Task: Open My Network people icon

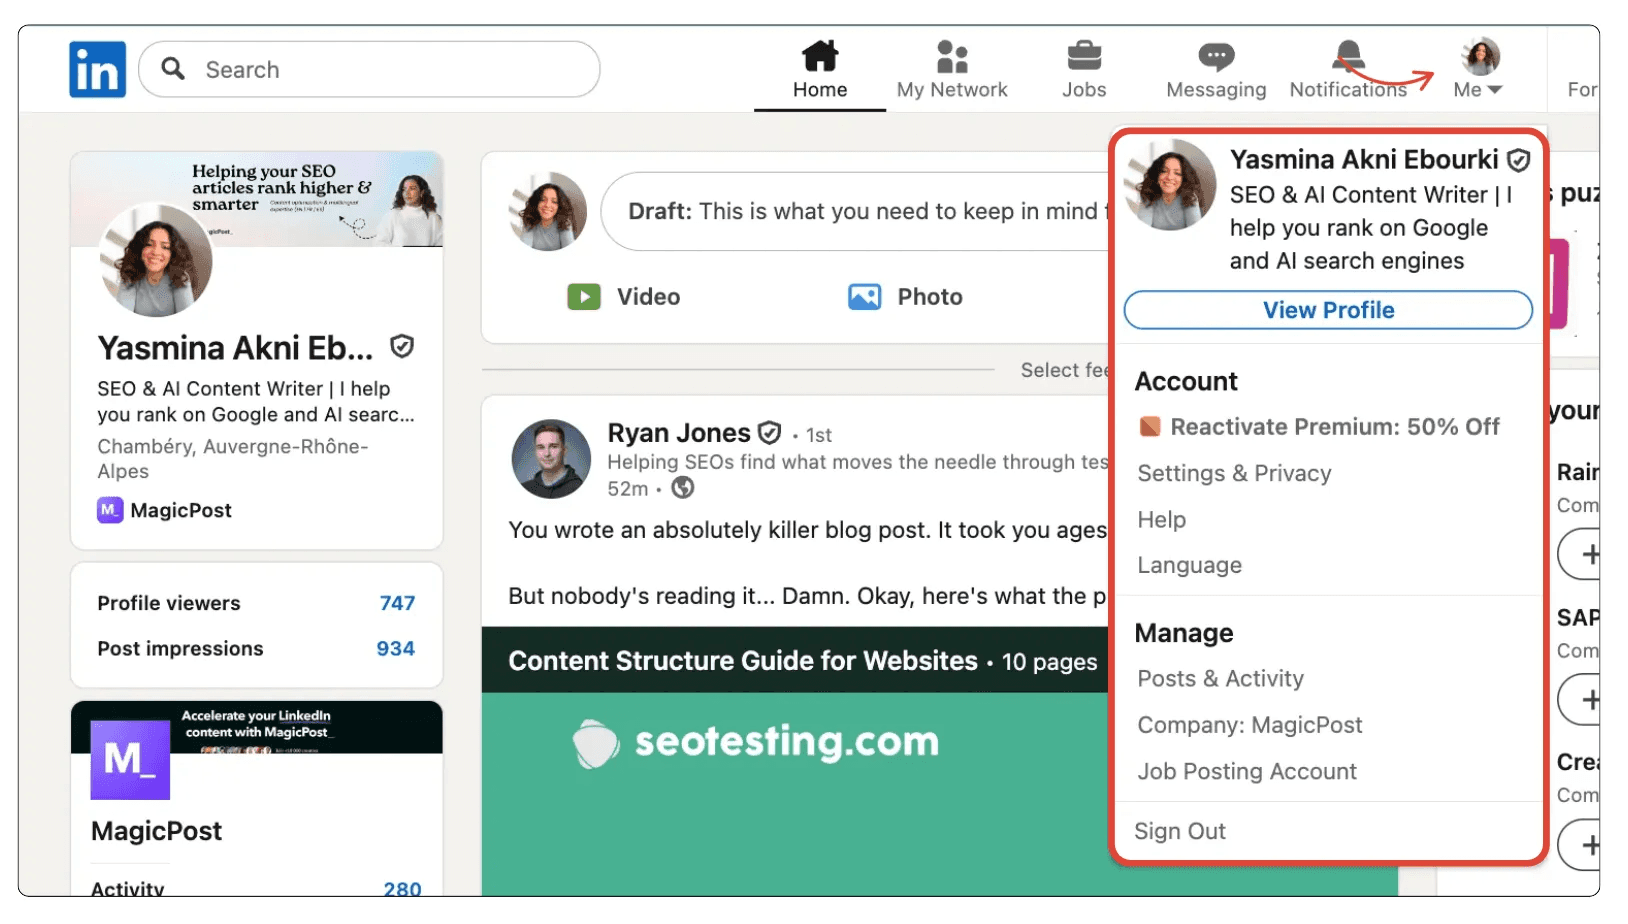Action: 952,56
